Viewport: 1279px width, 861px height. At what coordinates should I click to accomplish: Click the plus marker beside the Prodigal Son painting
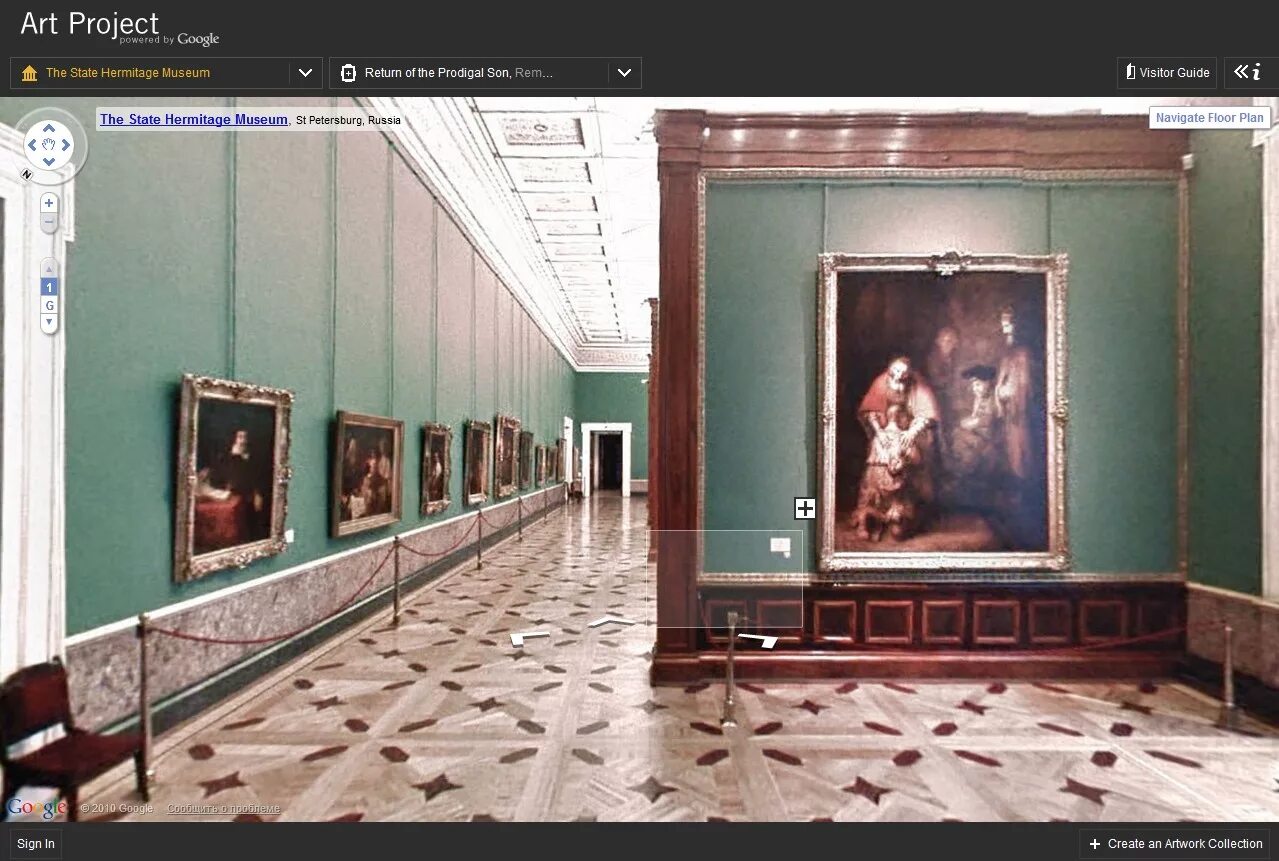(805, 508)
